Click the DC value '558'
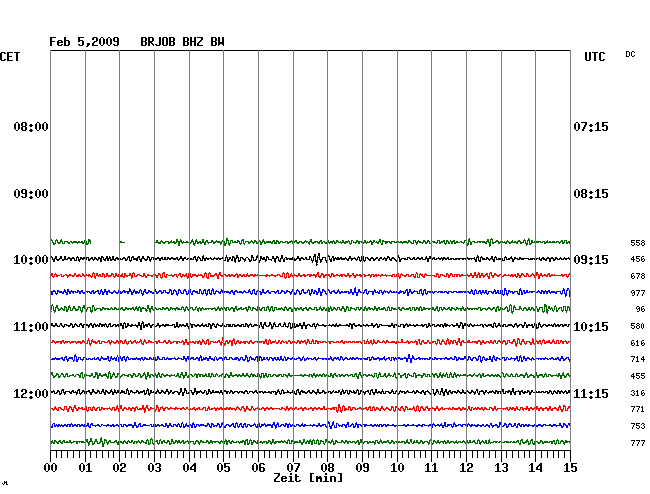The width and height of the screenshot is (650, 494). pyautogui.click(x=638, y=243)
